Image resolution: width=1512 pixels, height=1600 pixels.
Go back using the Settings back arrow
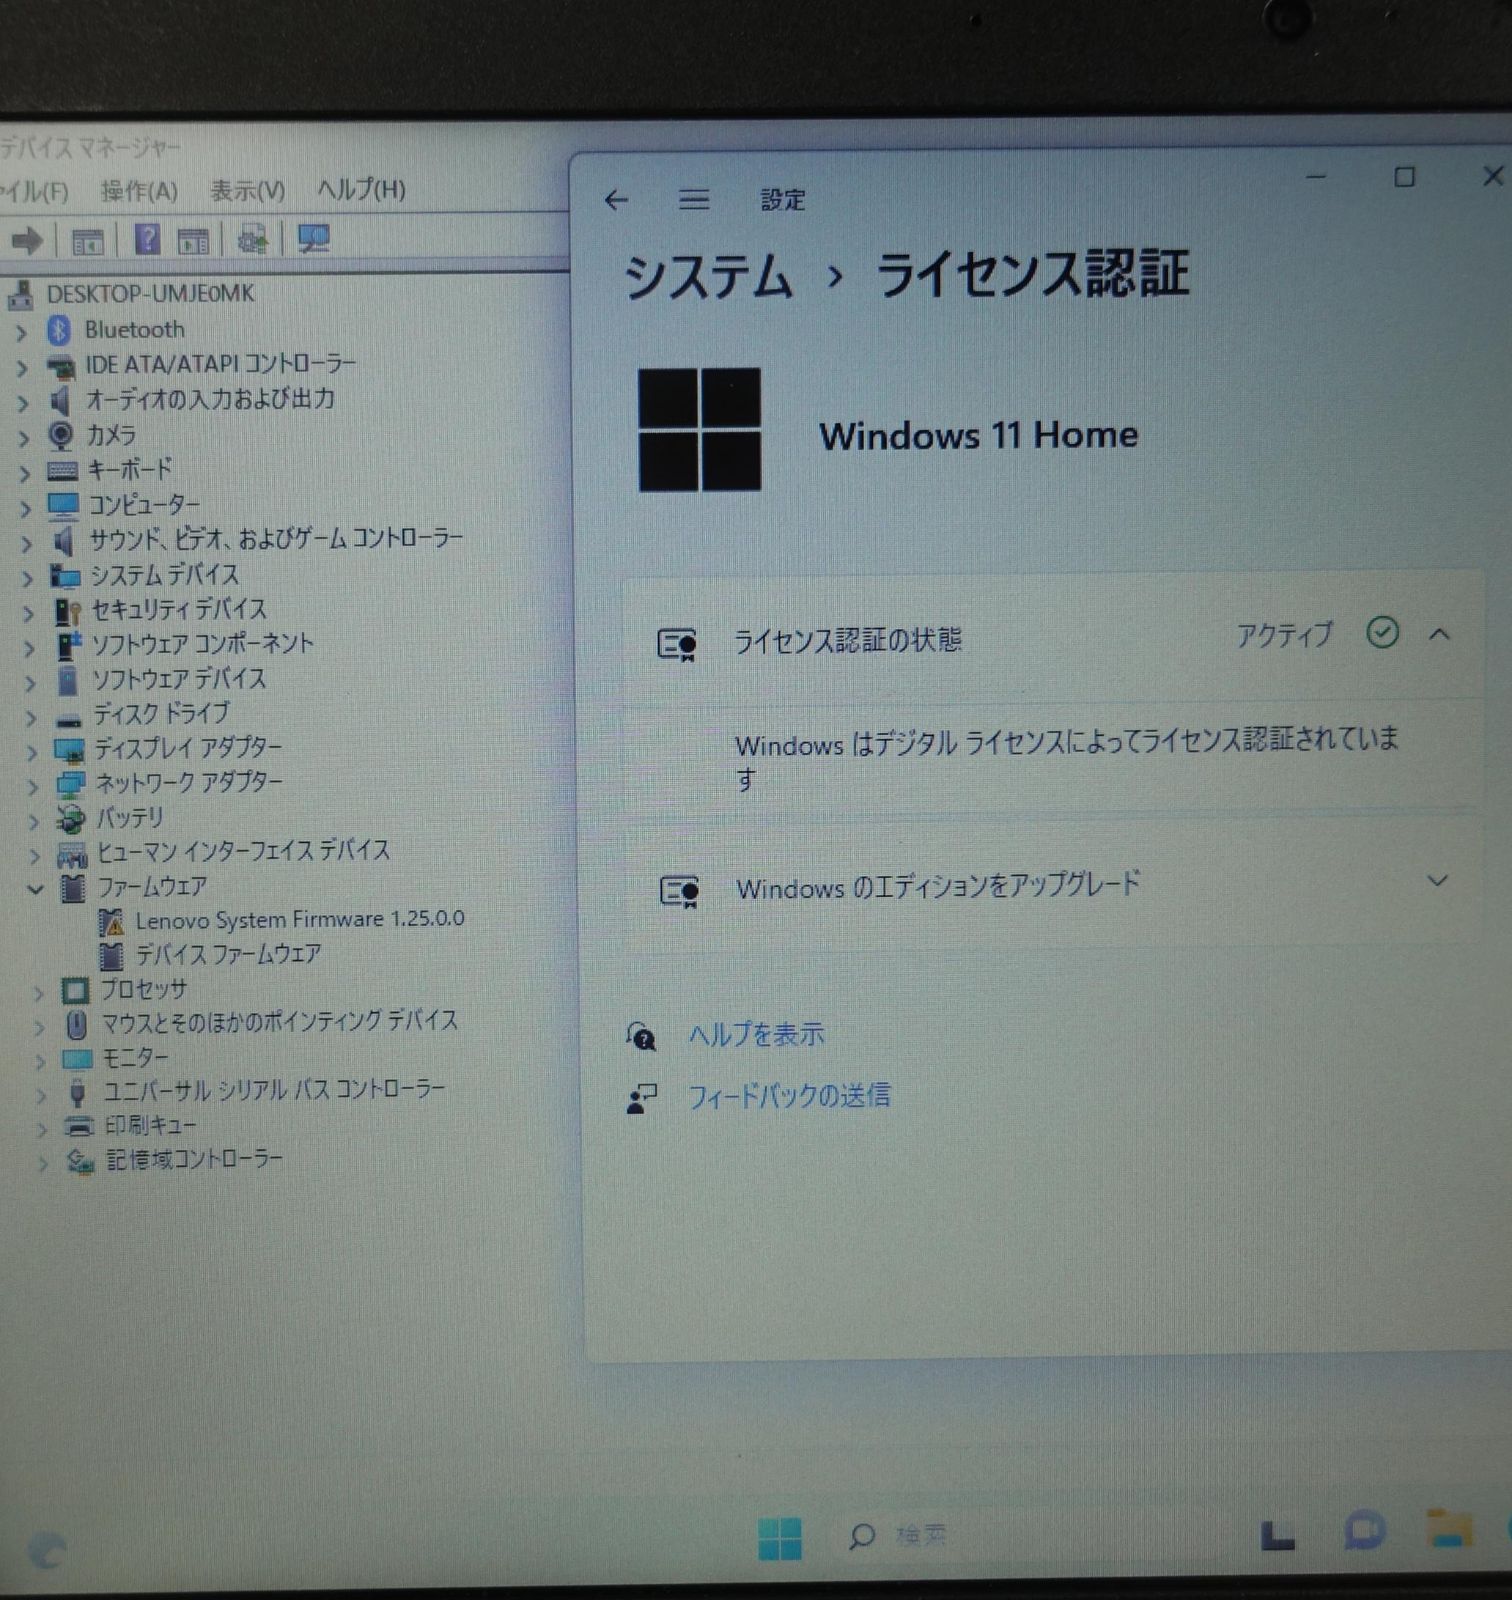(616, 200)
